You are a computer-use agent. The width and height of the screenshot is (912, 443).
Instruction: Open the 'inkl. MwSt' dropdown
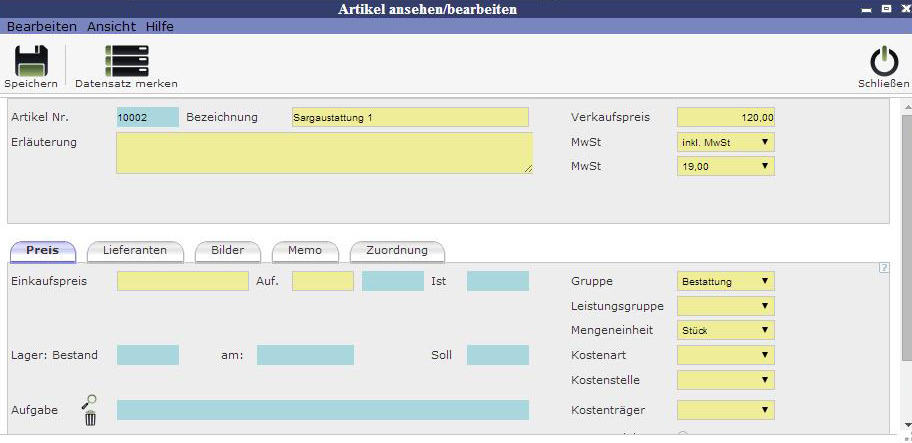click(725, 142)
